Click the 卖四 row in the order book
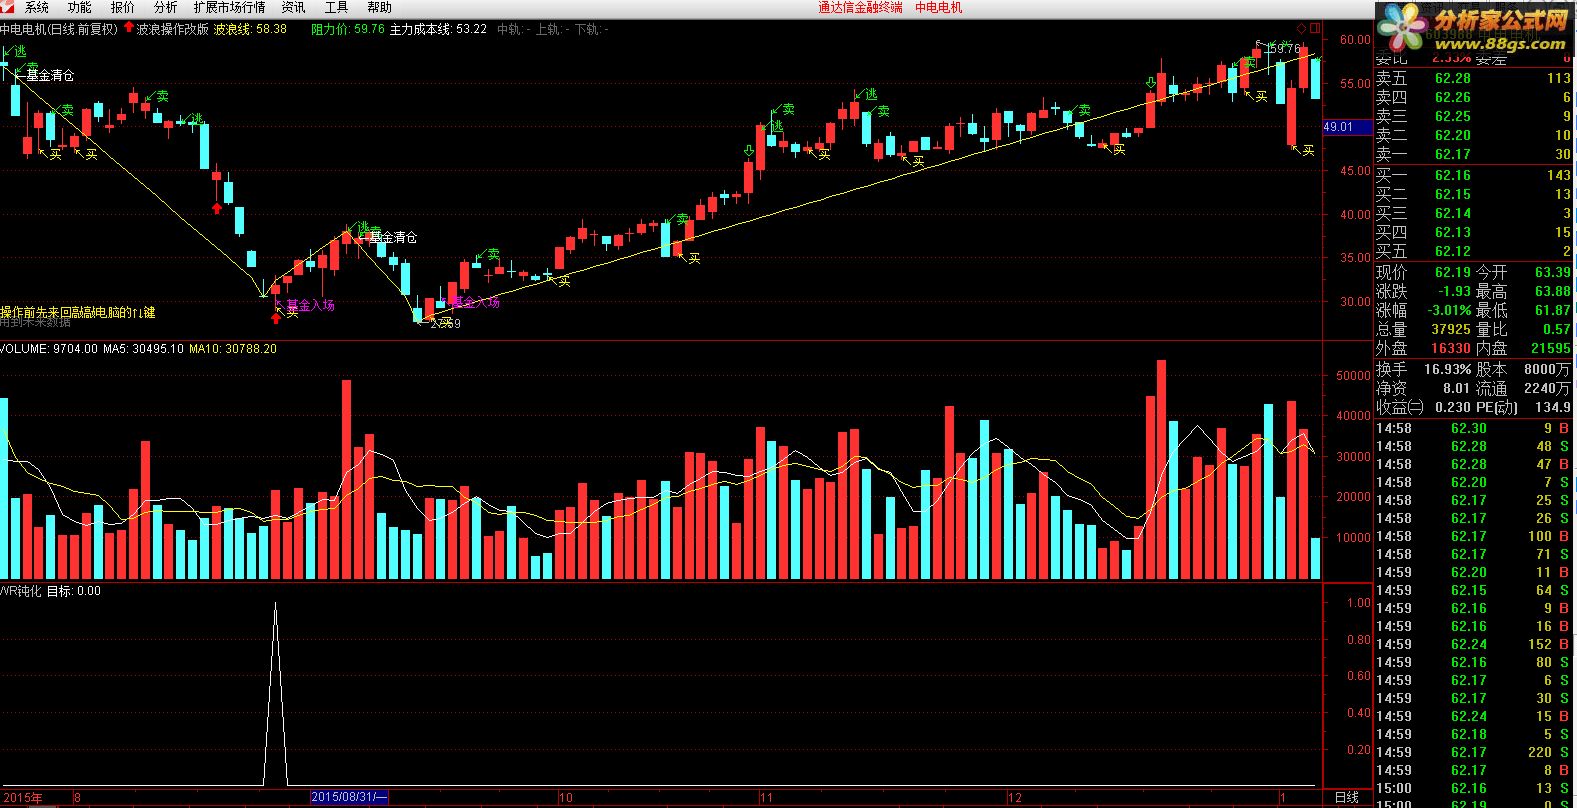 coord(1474,97)
